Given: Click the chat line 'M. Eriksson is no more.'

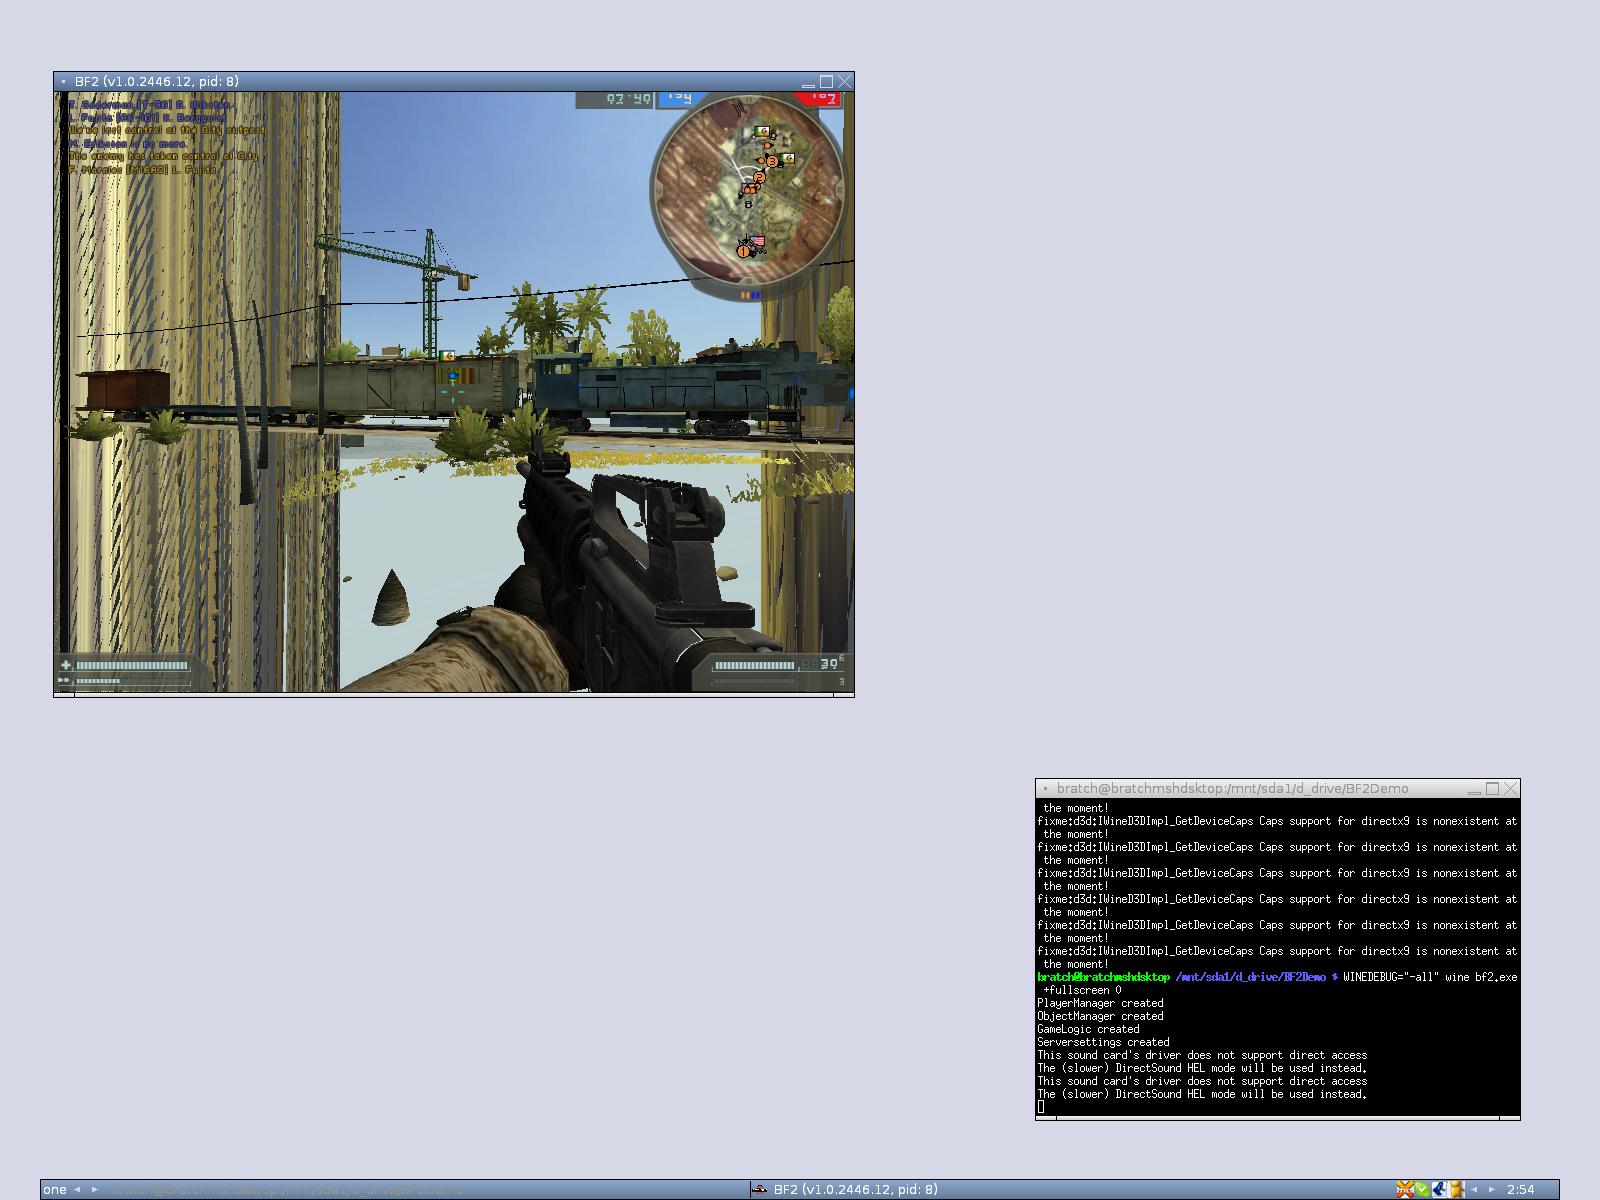Looking at the screenshot, I should pyautogui.click(x=128, y=144).
